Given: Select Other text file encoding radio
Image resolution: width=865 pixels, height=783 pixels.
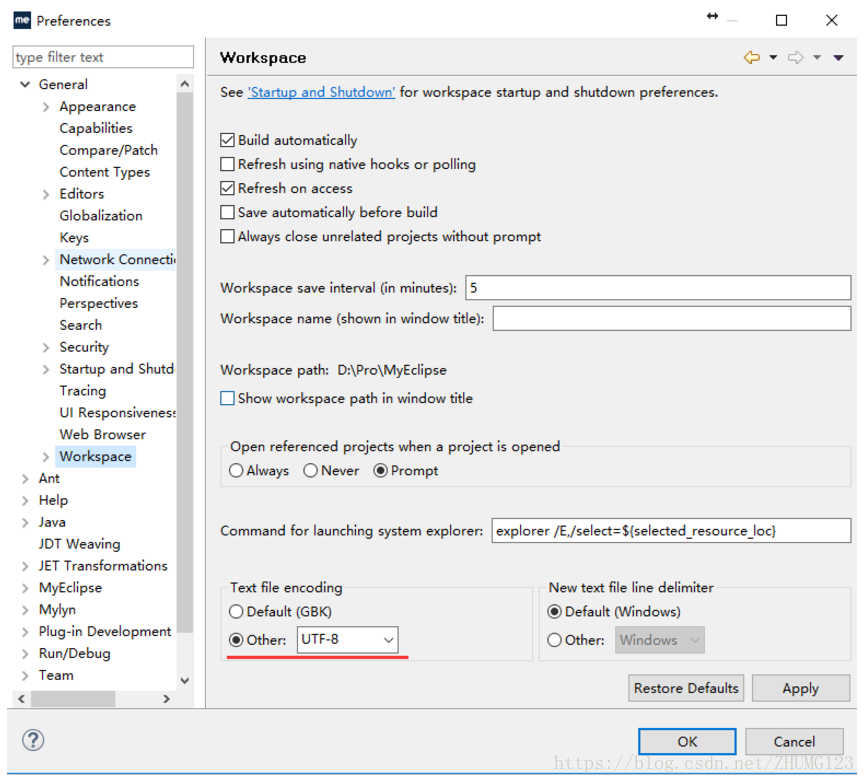Looking at the screenshot, I should (236, 640).
